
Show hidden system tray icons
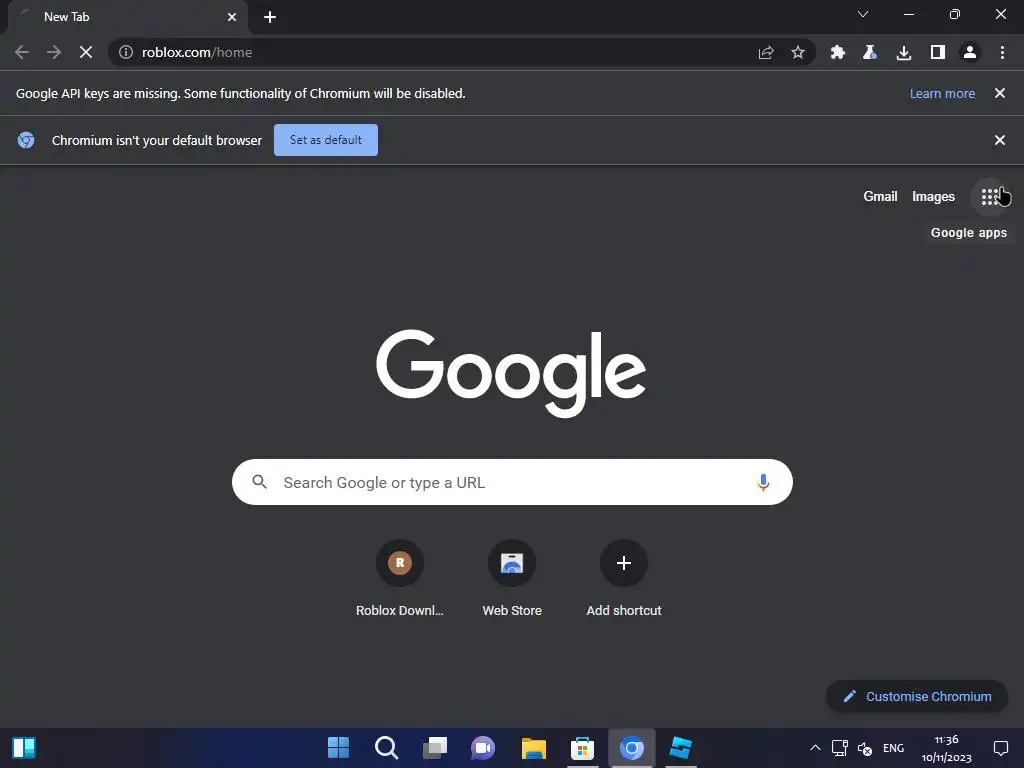pos(815,748)
